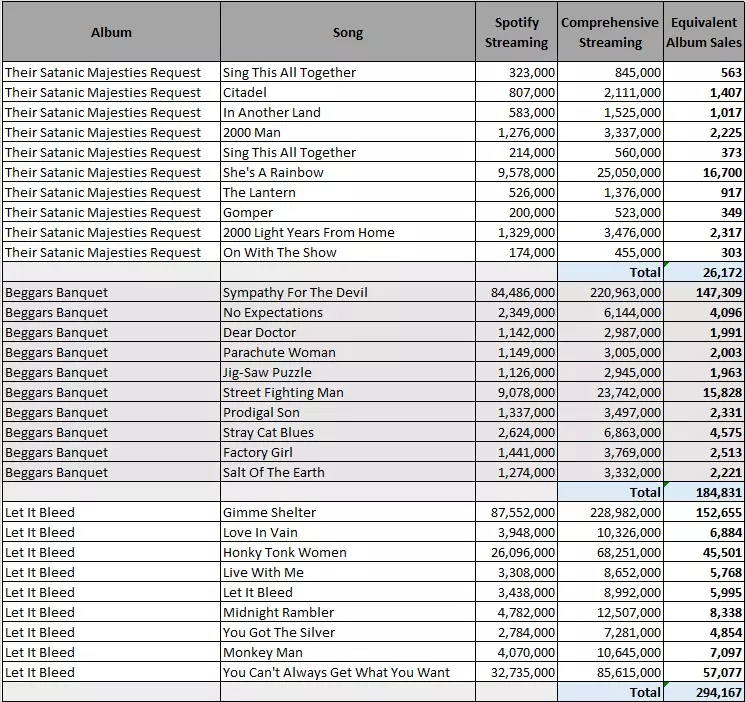Select the 9,578,000 Spotify value

516,172
